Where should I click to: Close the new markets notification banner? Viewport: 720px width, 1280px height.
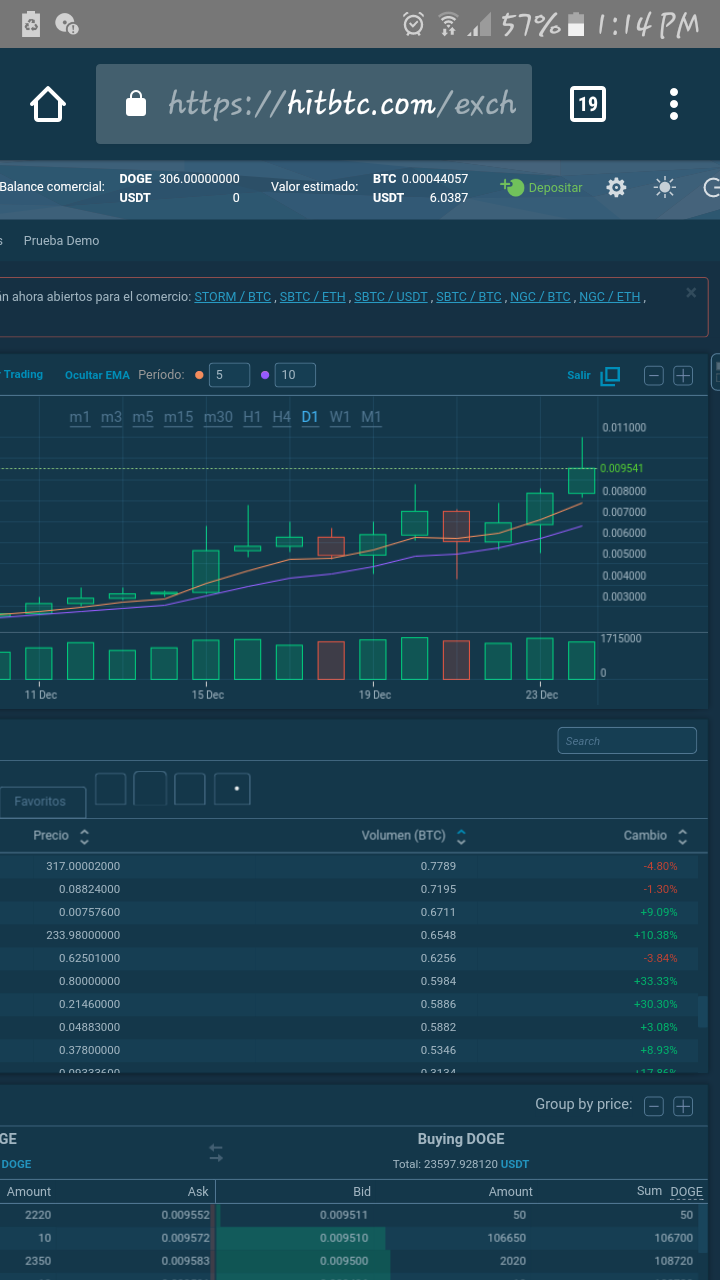pos(691,293)
